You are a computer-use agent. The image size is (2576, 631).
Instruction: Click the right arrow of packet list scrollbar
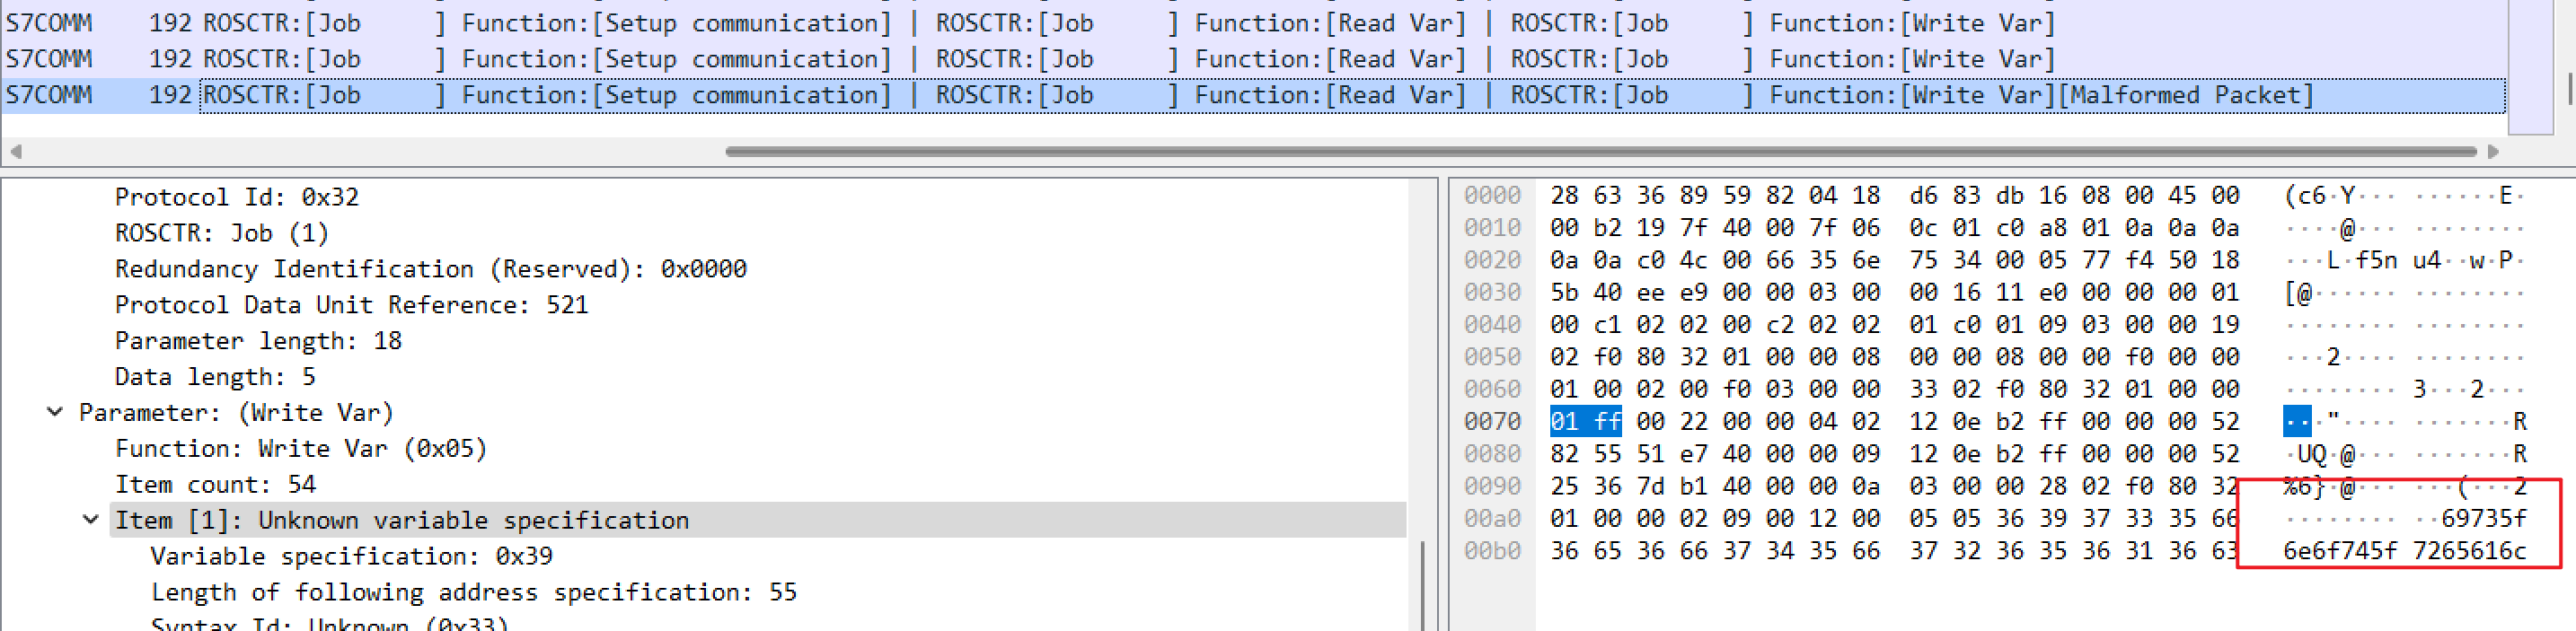[x=2493, y=151]
